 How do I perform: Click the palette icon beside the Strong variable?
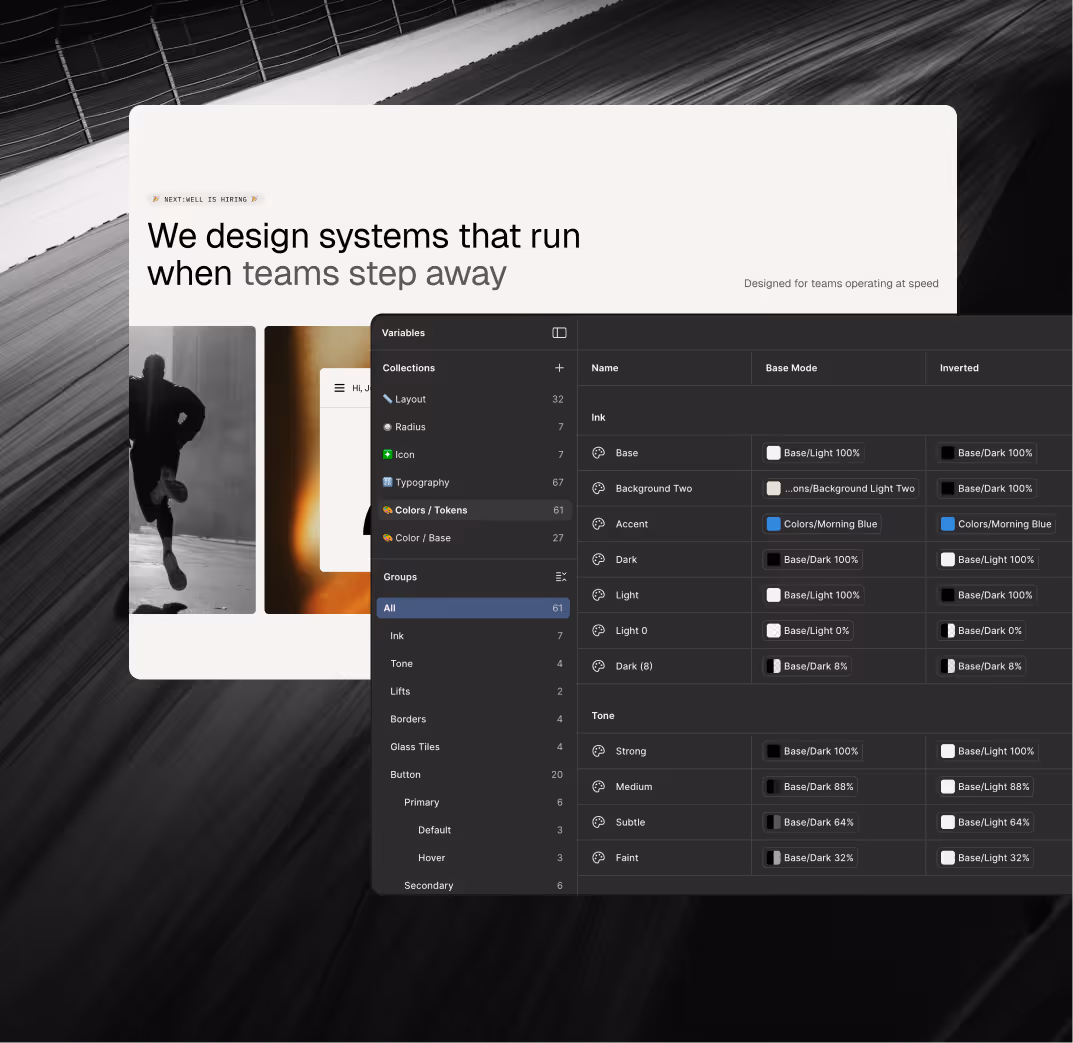598,751
